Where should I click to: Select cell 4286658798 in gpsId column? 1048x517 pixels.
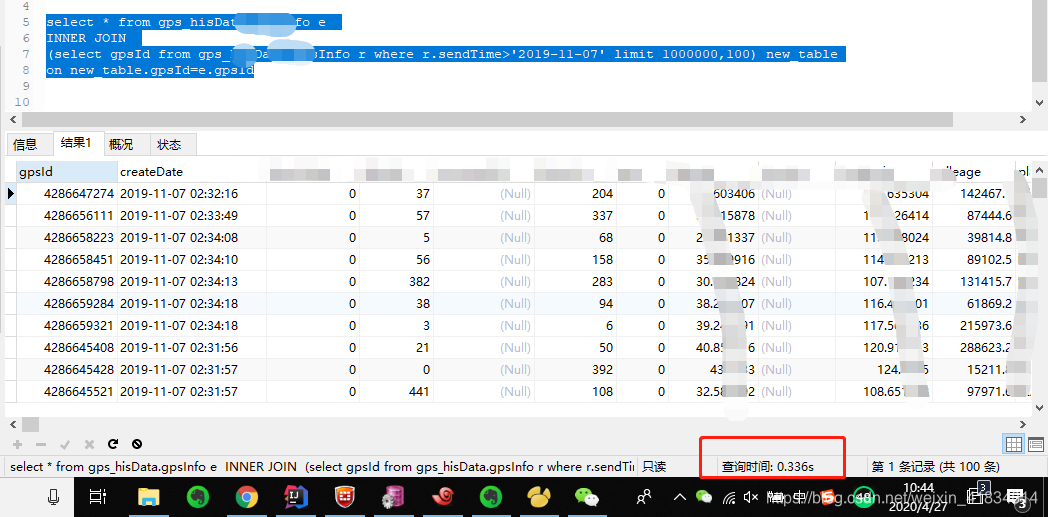coord(67,282)
